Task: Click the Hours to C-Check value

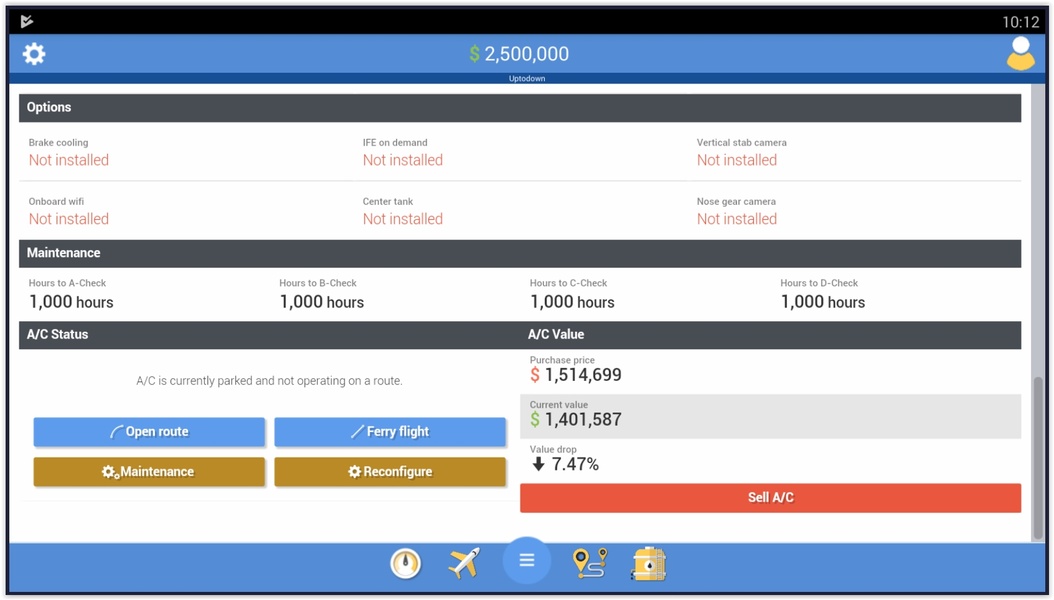Action: (x=572, y=302)
